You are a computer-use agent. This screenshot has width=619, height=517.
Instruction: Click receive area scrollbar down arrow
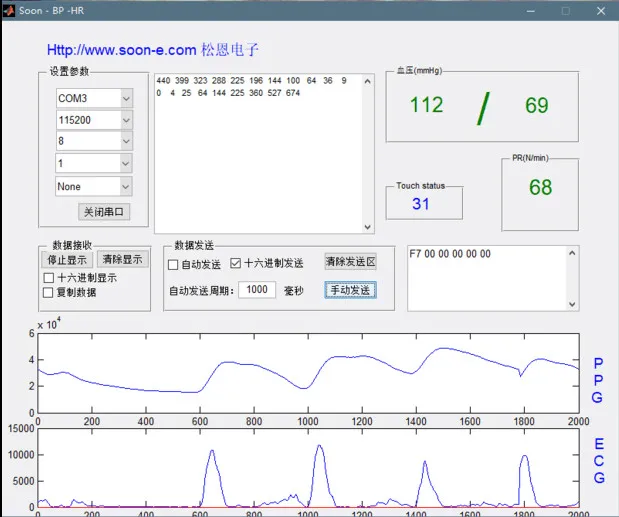(368, 227)
